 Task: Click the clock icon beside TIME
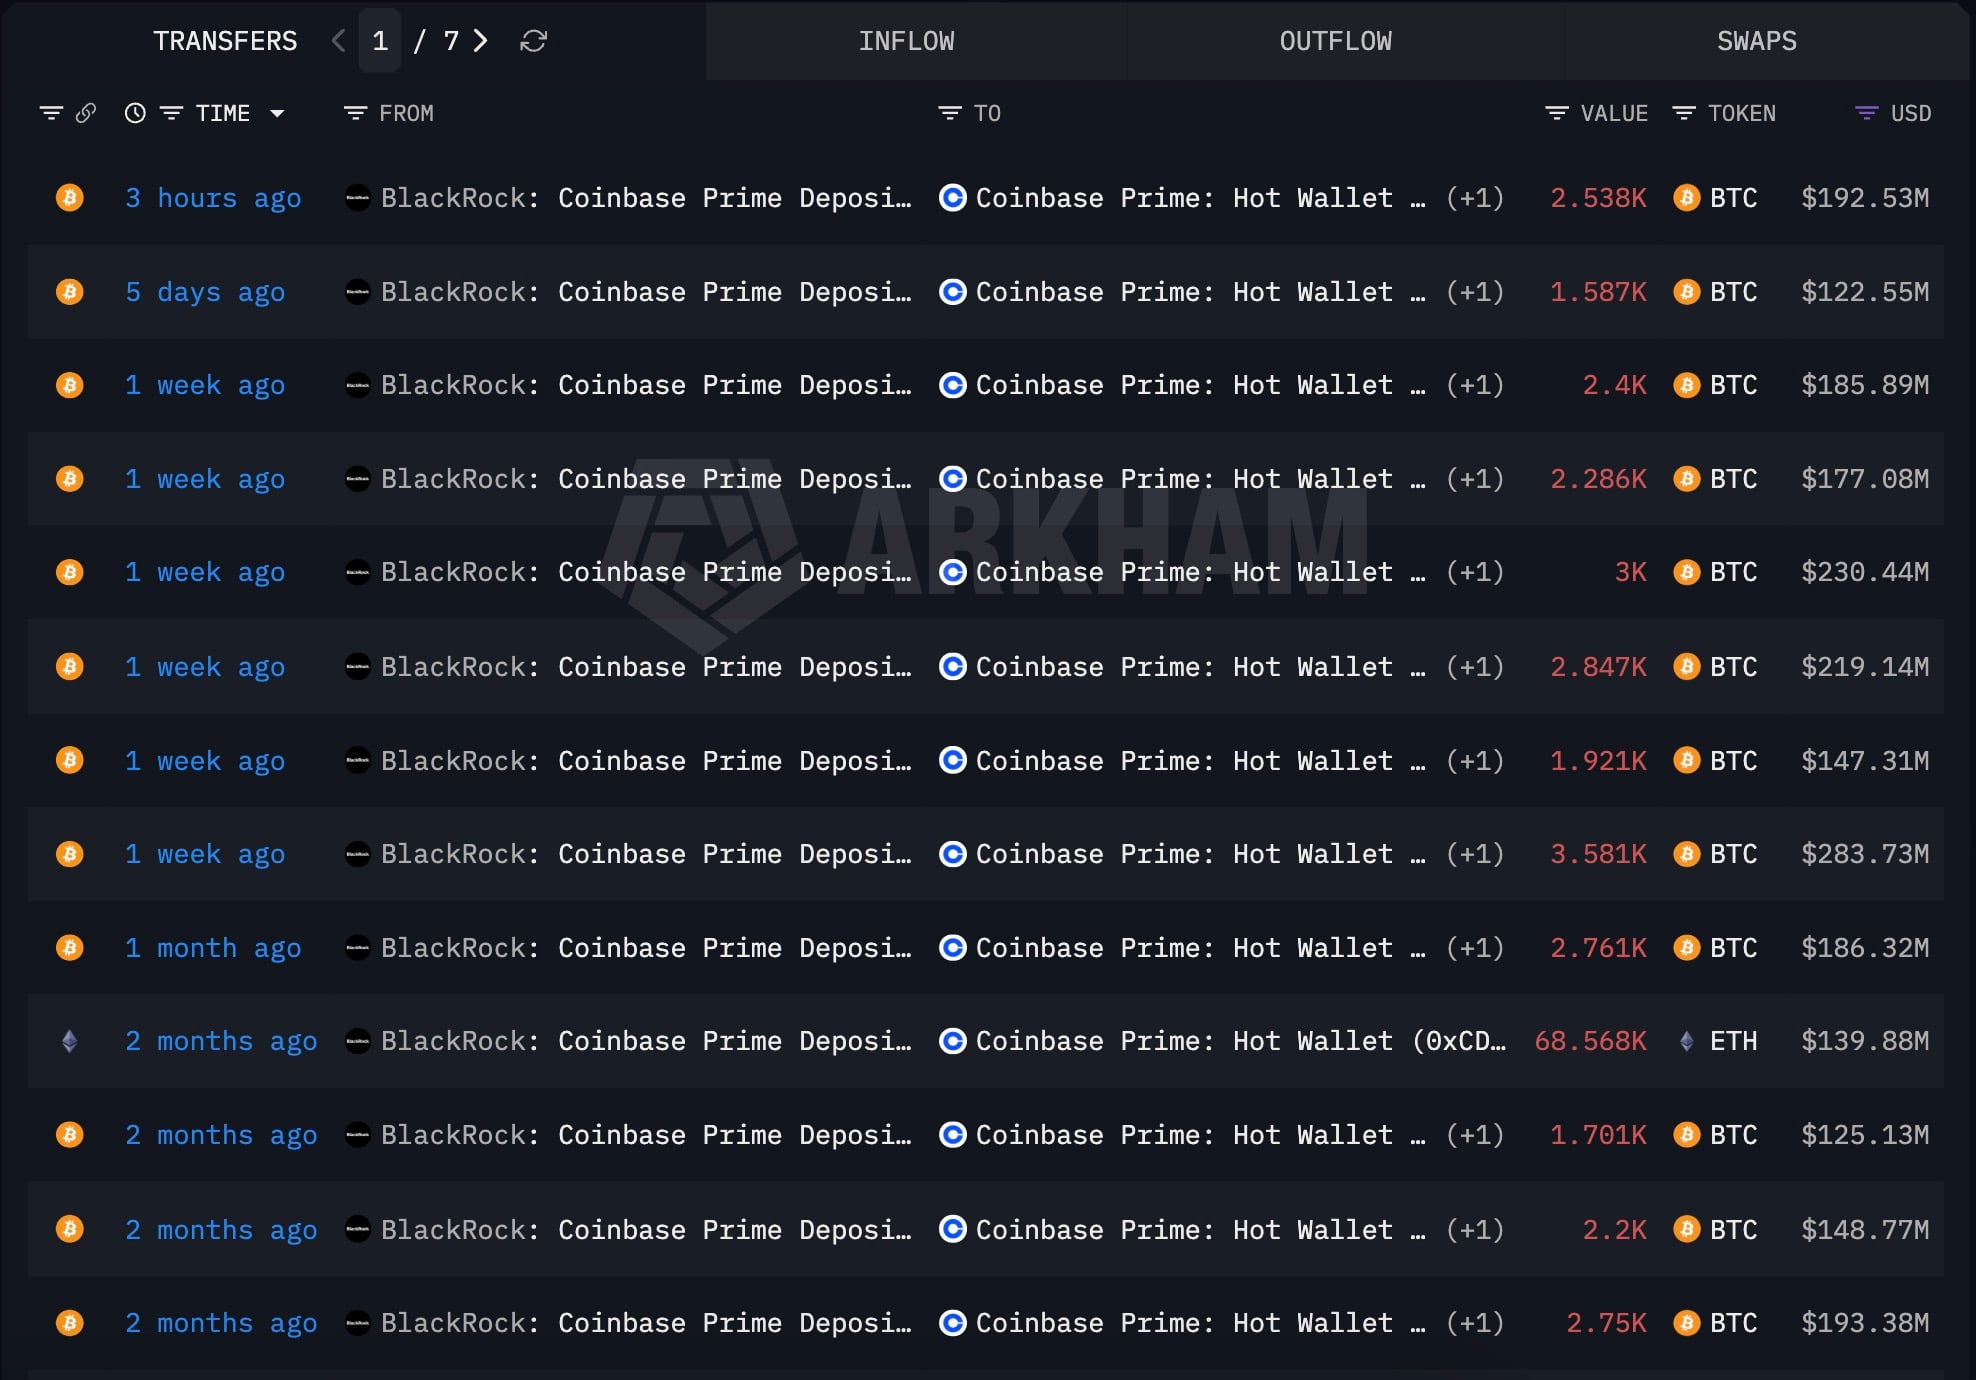[x=135, y=113]
